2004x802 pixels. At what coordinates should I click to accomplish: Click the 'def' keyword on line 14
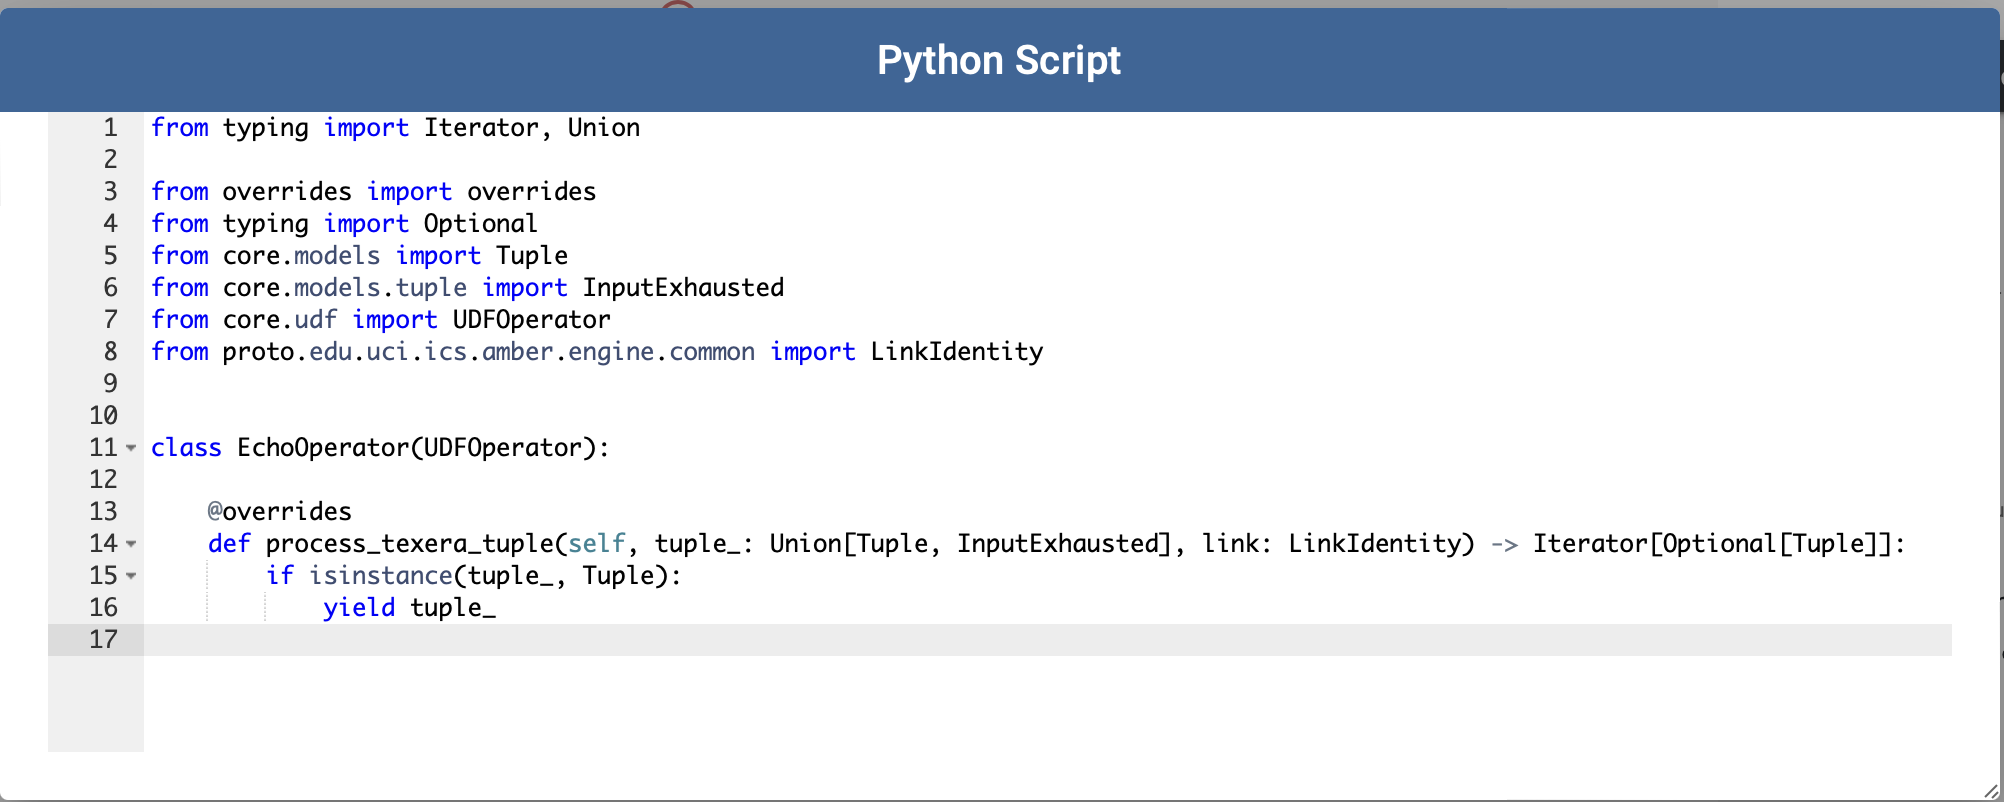[229, 544]
